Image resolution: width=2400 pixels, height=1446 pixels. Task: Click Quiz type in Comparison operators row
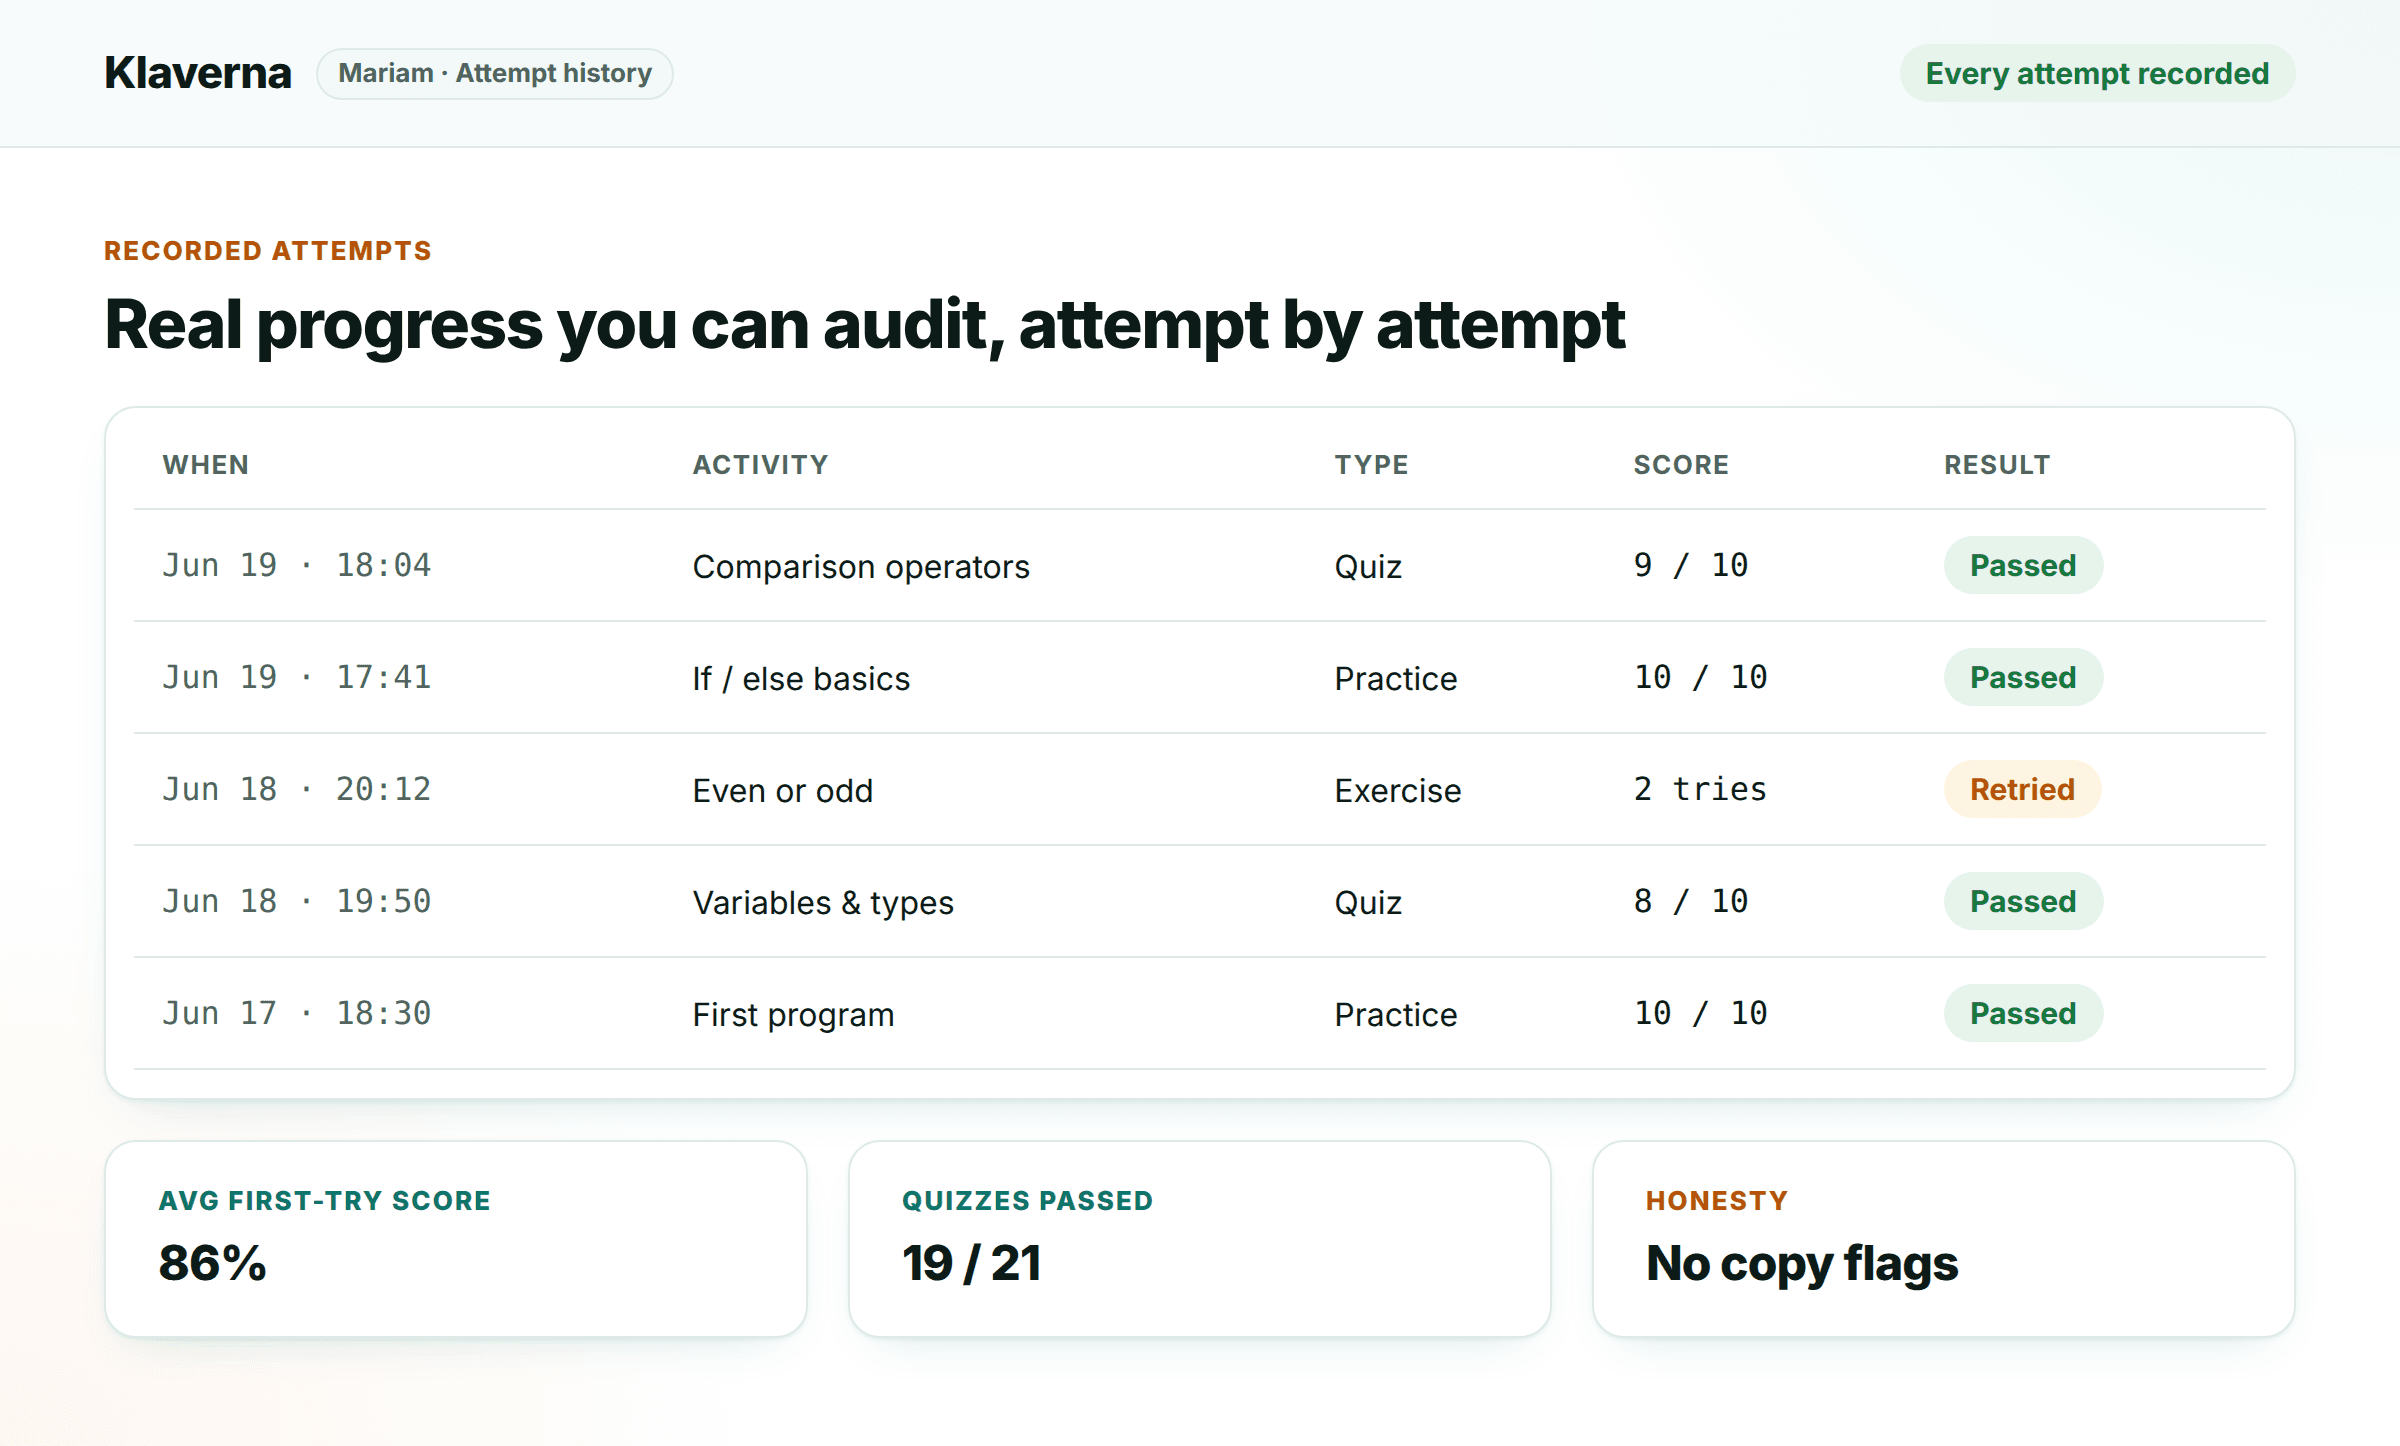click(x=1368, y=566)
